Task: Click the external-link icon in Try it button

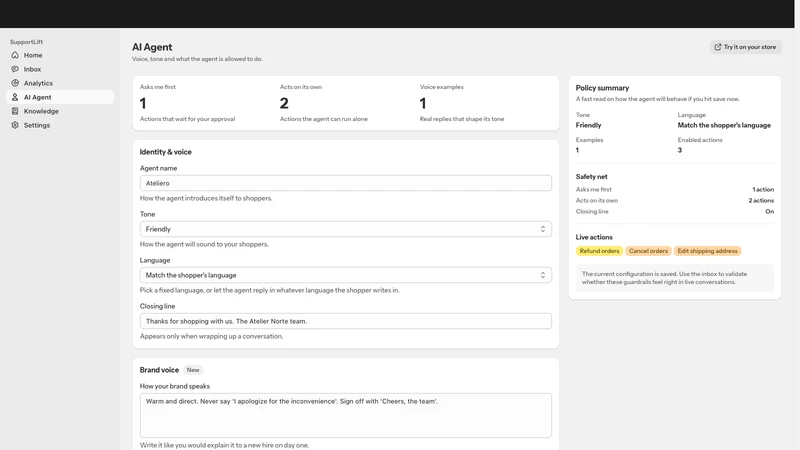Action: click(718, 47)
